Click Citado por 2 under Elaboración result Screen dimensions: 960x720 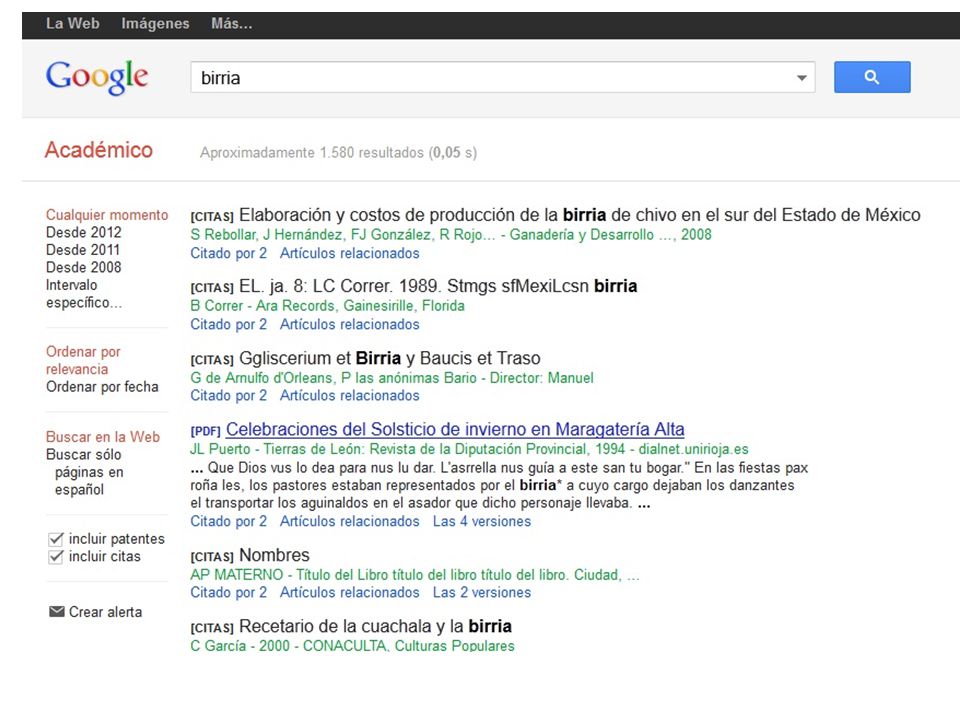228,253
